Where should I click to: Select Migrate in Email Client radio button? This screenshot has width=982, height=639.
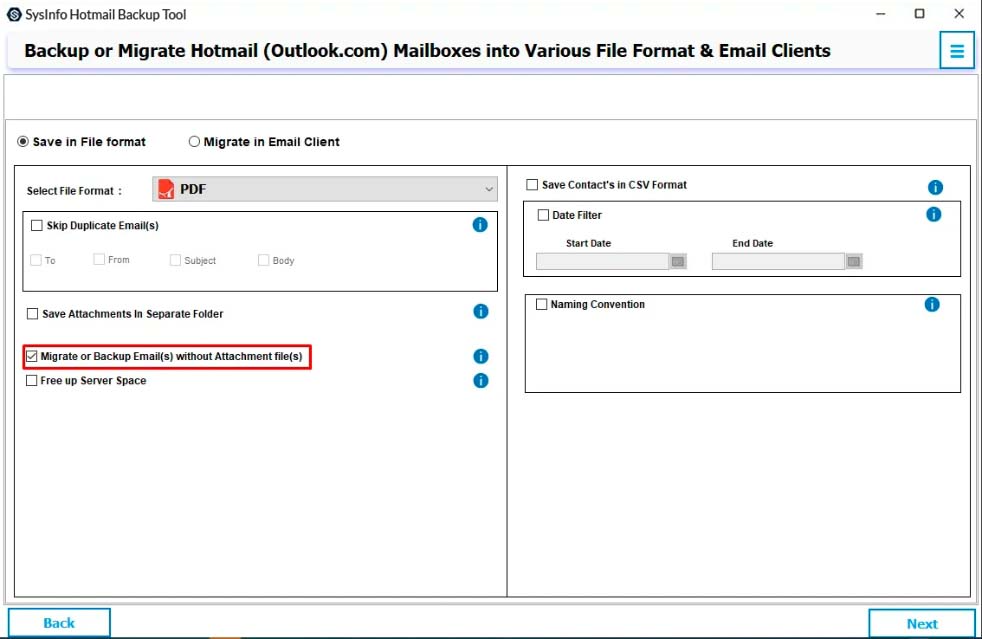(194, 142)
